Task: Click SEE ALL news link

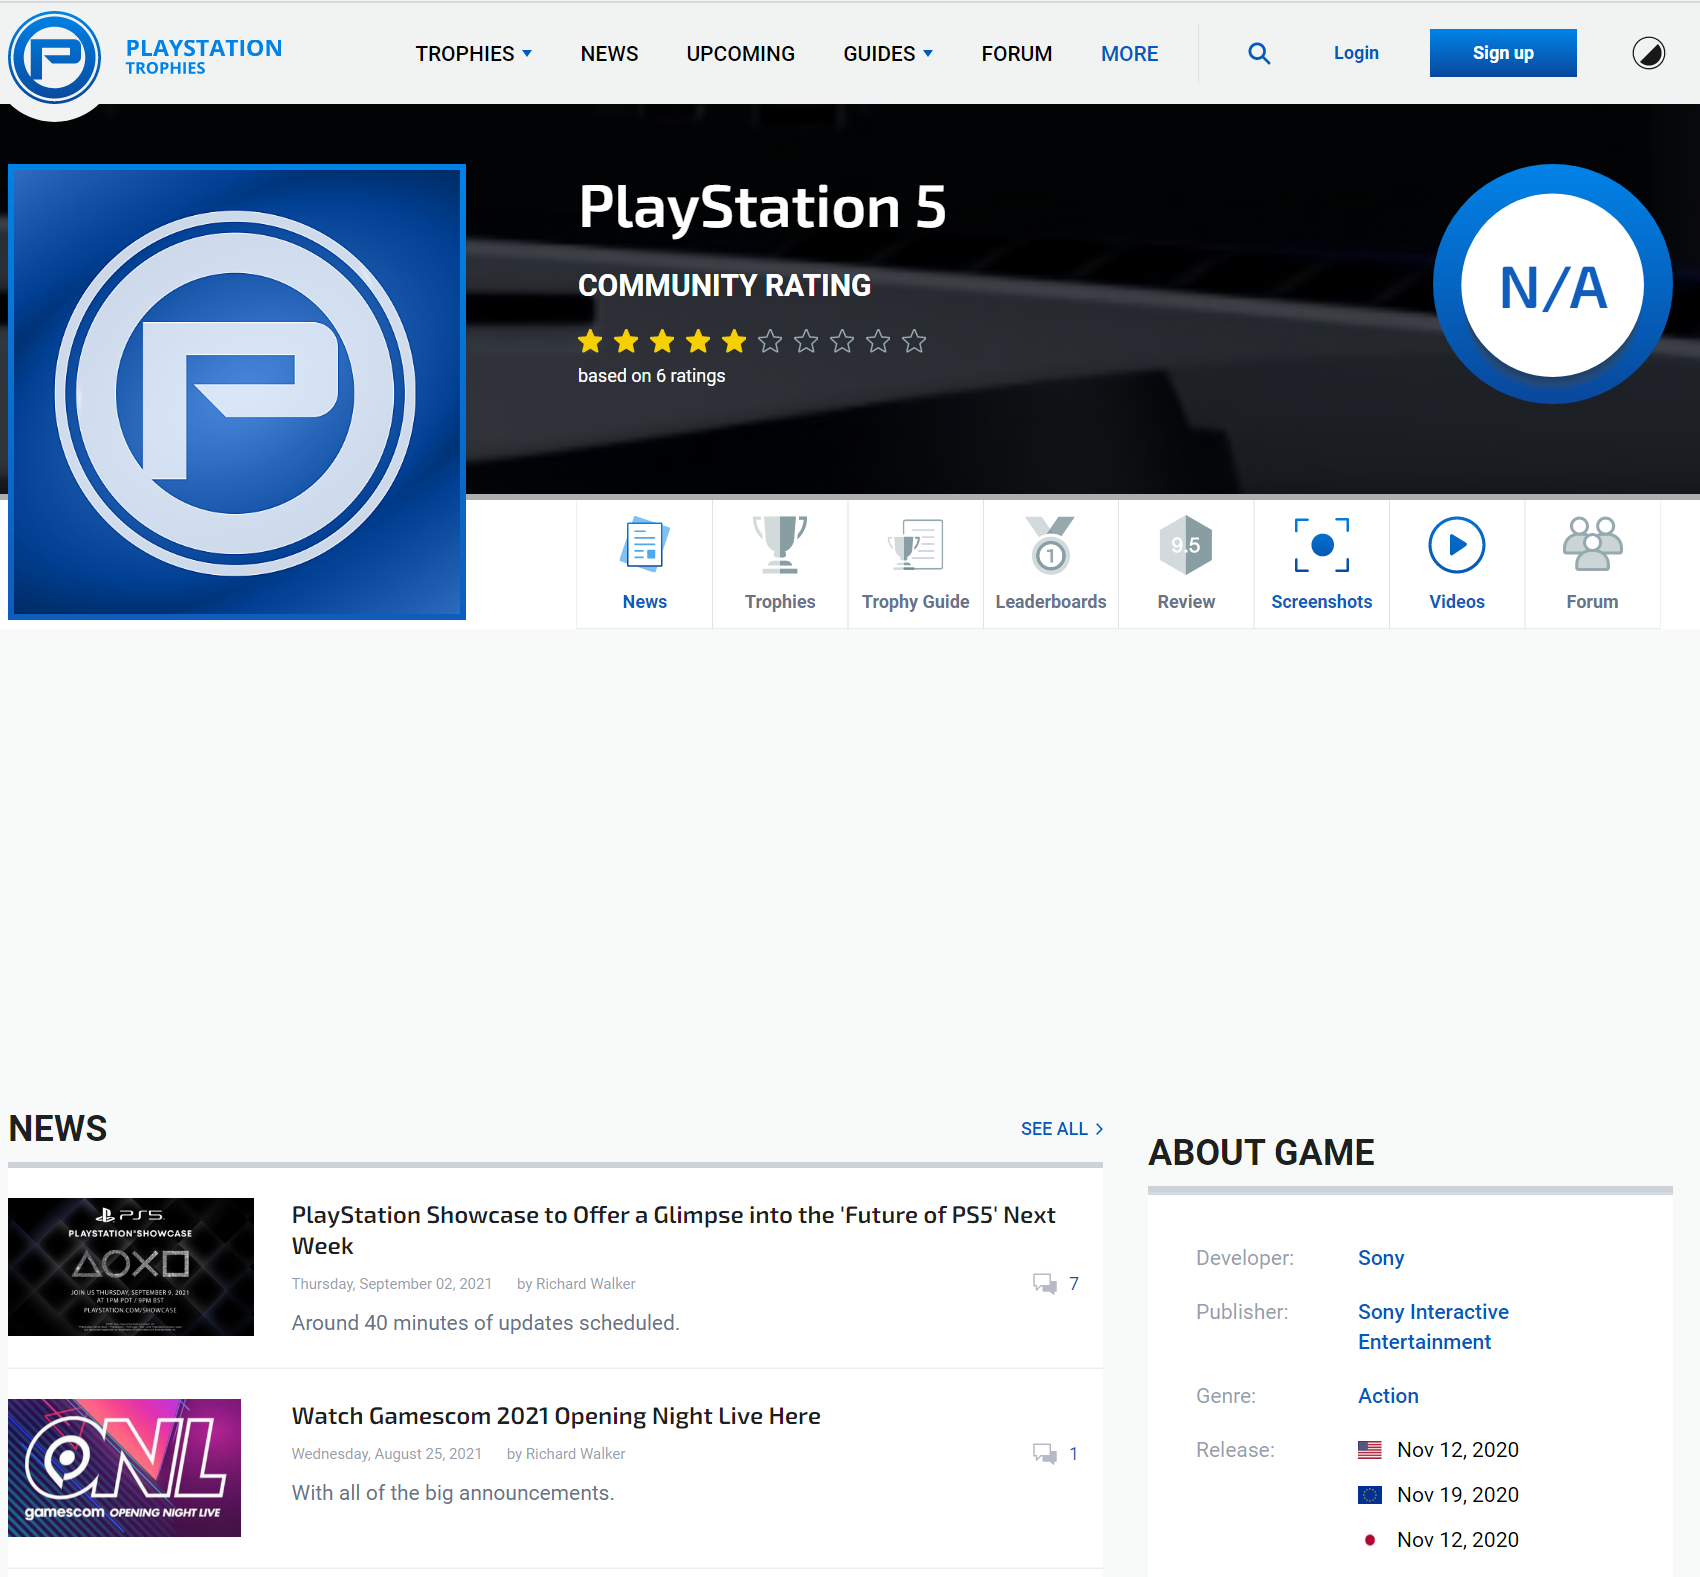Action: [x=1062, y=1129]
